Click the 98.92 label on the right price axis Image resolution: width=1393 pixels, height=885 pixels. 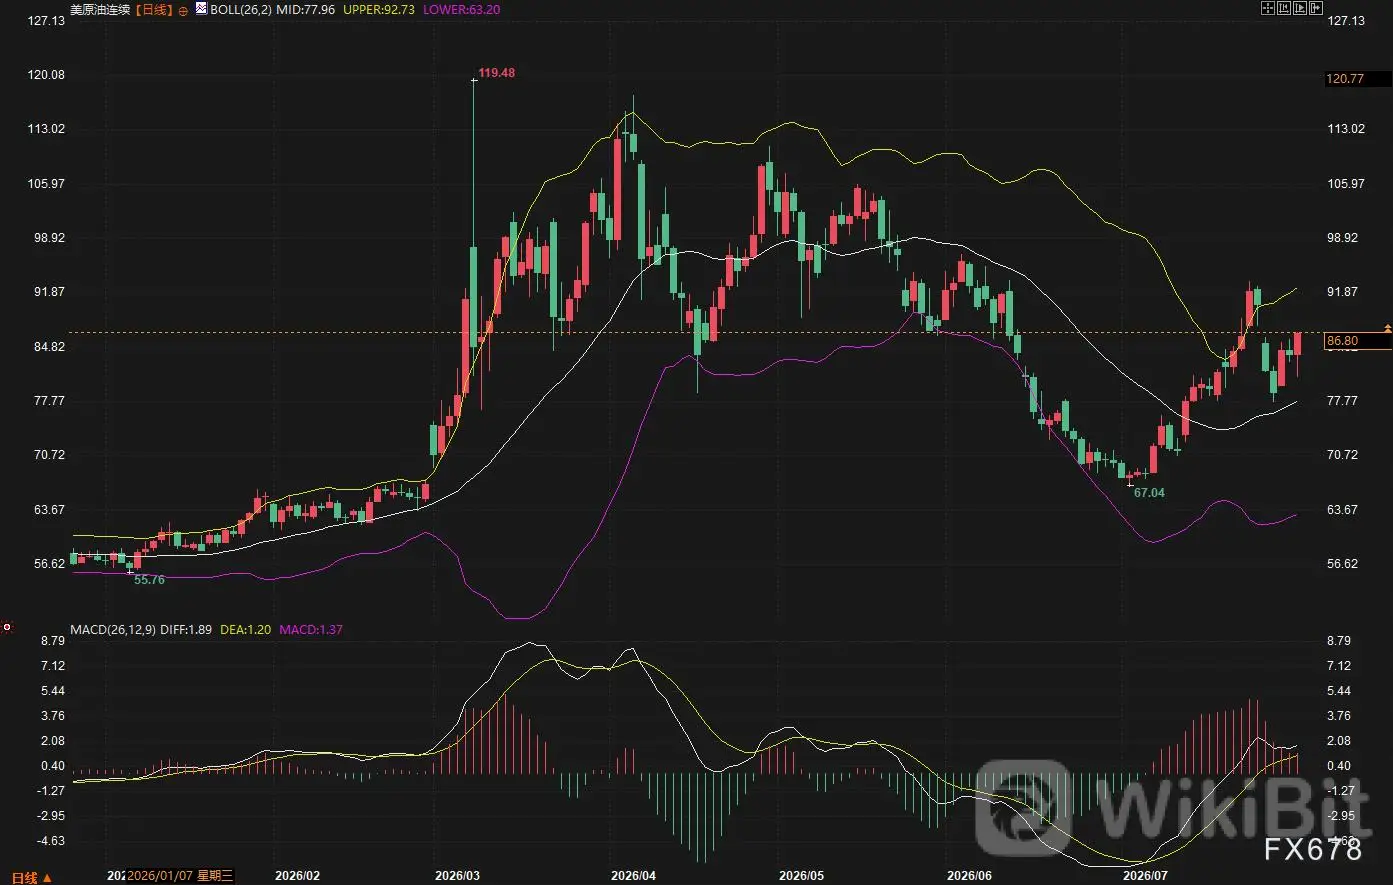[x=1342, y=238]
